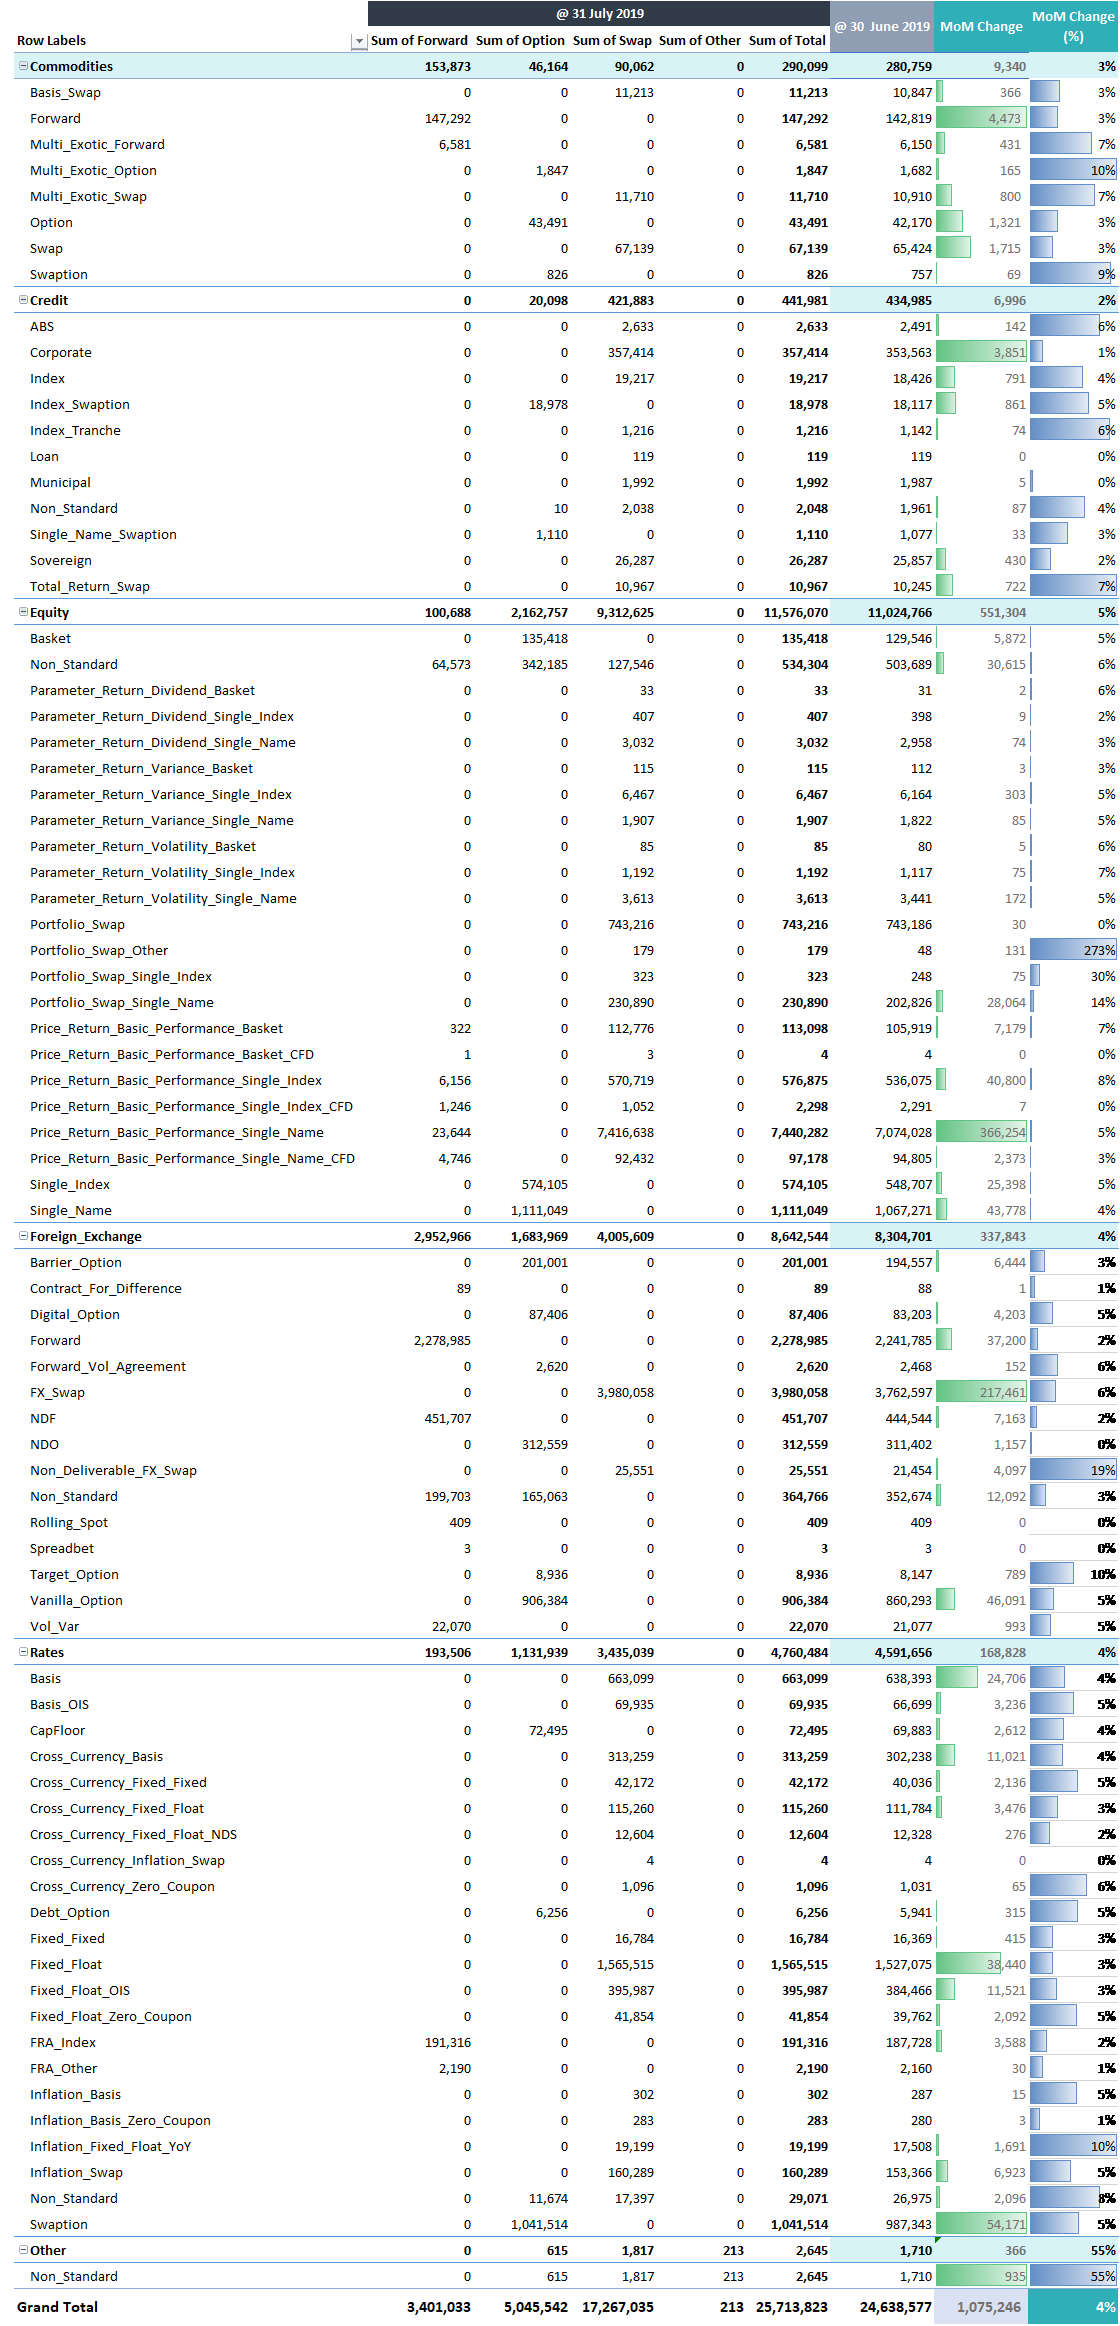
Task: Click the Swaption row under Commodities
Action: pos(58,274)
